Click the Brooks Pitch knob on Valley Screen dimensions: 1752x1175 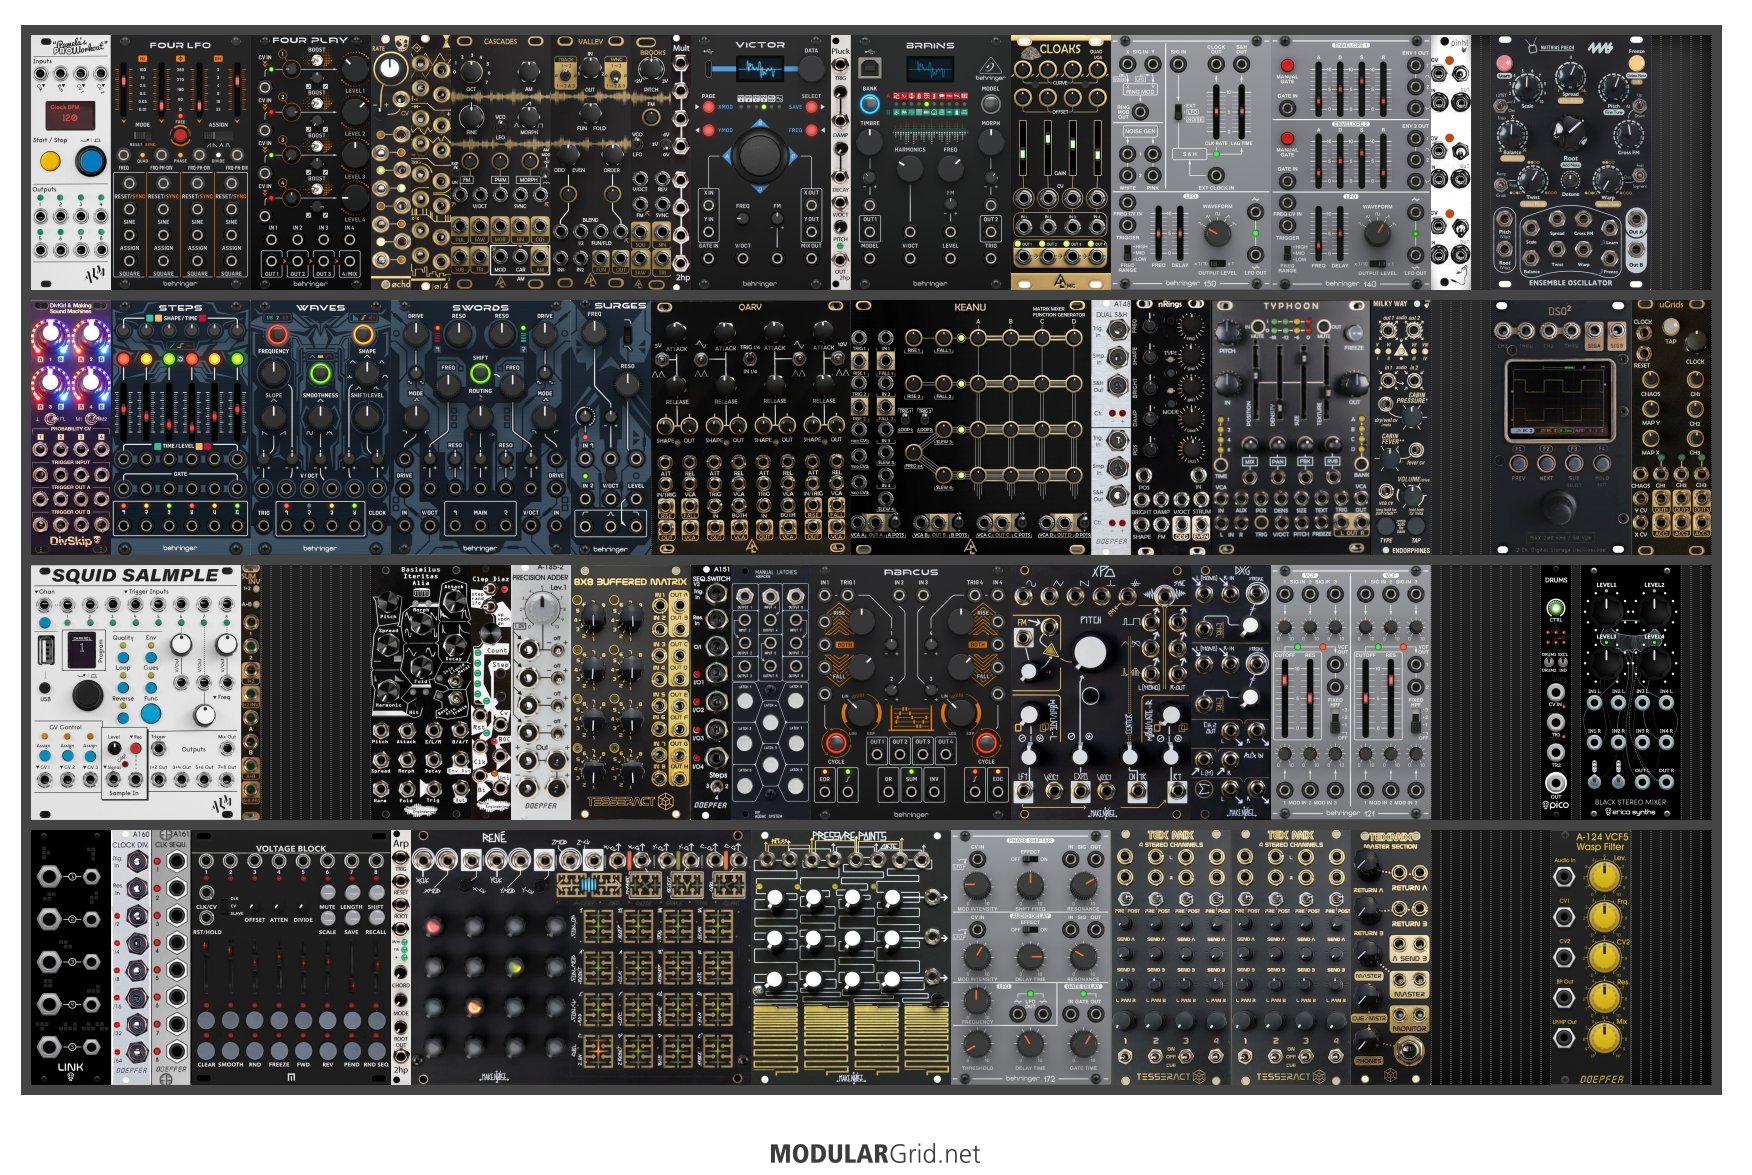coord(651,70)
